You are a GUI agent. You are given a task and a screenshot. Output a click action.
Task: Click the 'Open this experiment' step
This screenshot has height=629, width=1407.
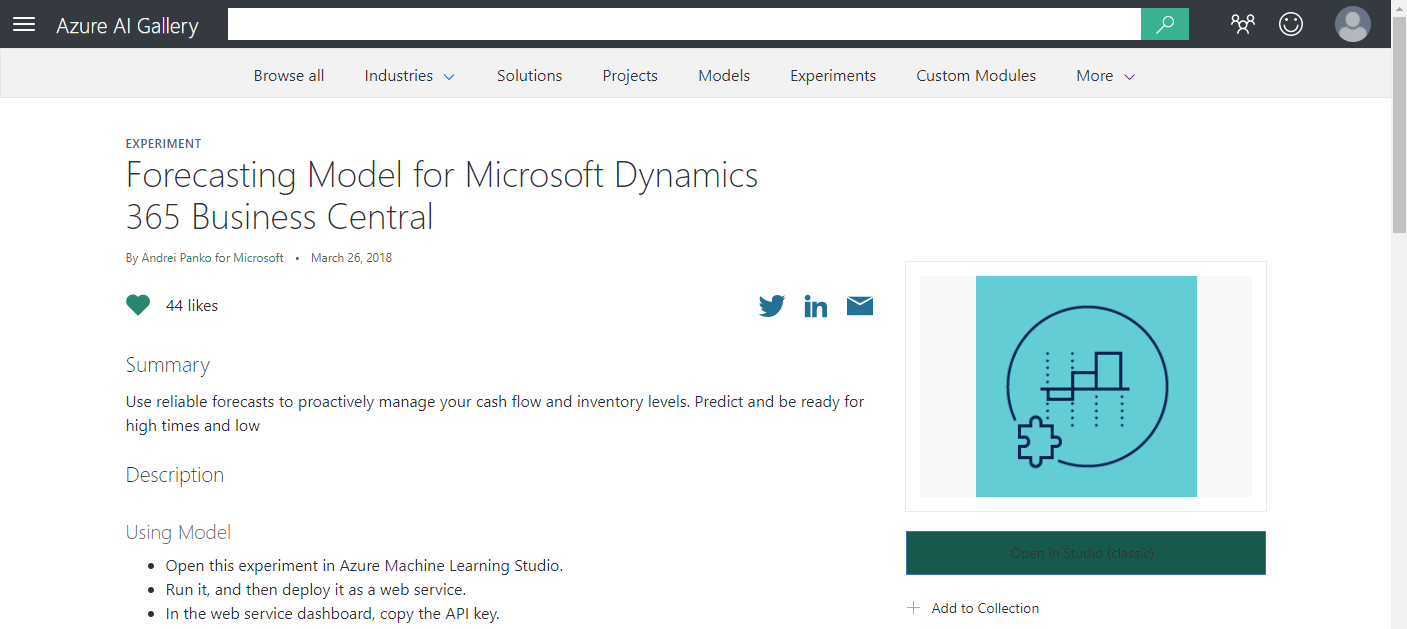364,566
